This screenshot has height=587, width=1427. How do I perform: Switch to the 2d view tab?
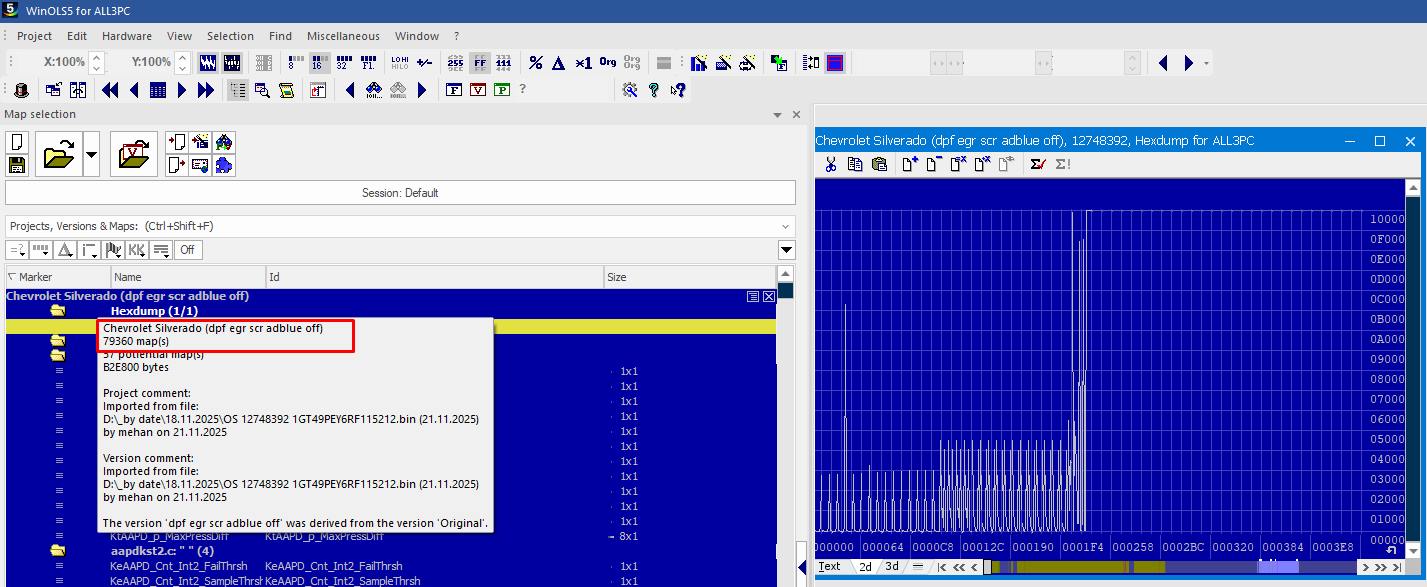(x=865, y=567)
